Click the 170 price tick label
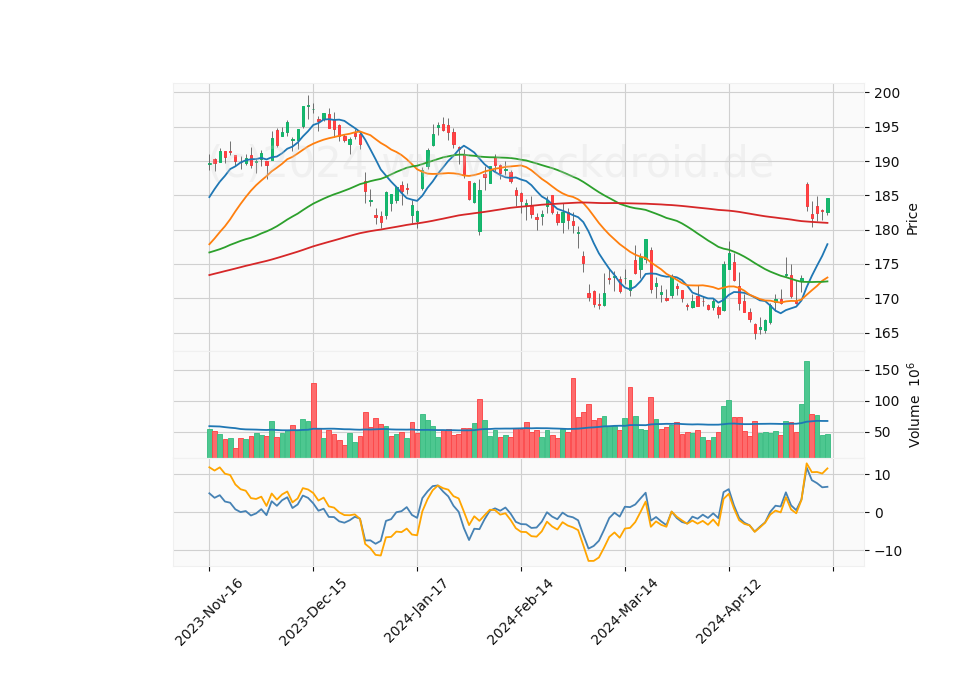Viewport: 960px width, 690px height. point(887,299)
